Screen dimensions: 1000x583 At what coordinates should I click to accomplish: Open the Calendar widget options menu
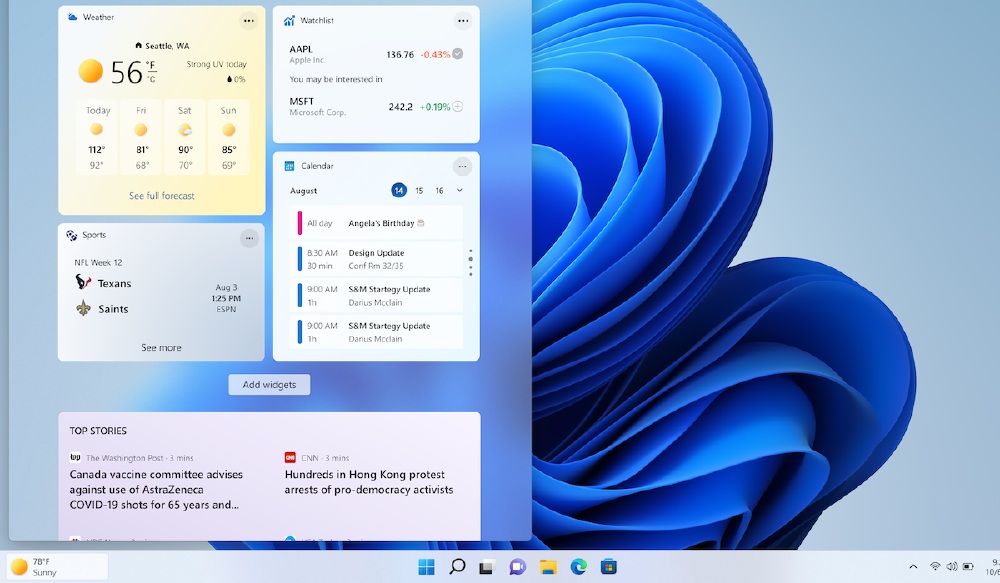(463, 166)
